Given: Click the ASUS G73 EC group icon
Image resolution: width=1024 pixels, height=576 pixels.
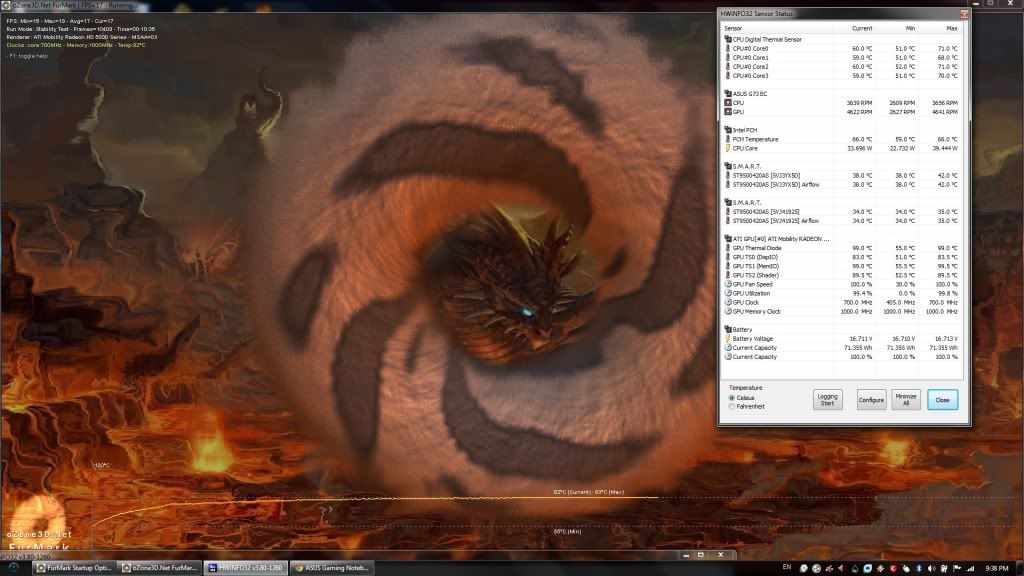Looking at the screenshot, I should [728, 93].
